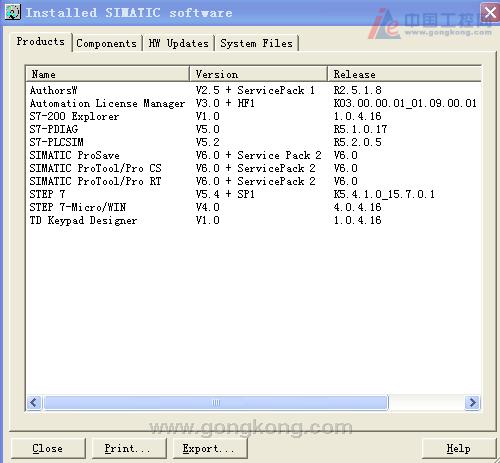
Task: Select the SIMATIC ProTool/Pro RT entry
Action: 95,181
